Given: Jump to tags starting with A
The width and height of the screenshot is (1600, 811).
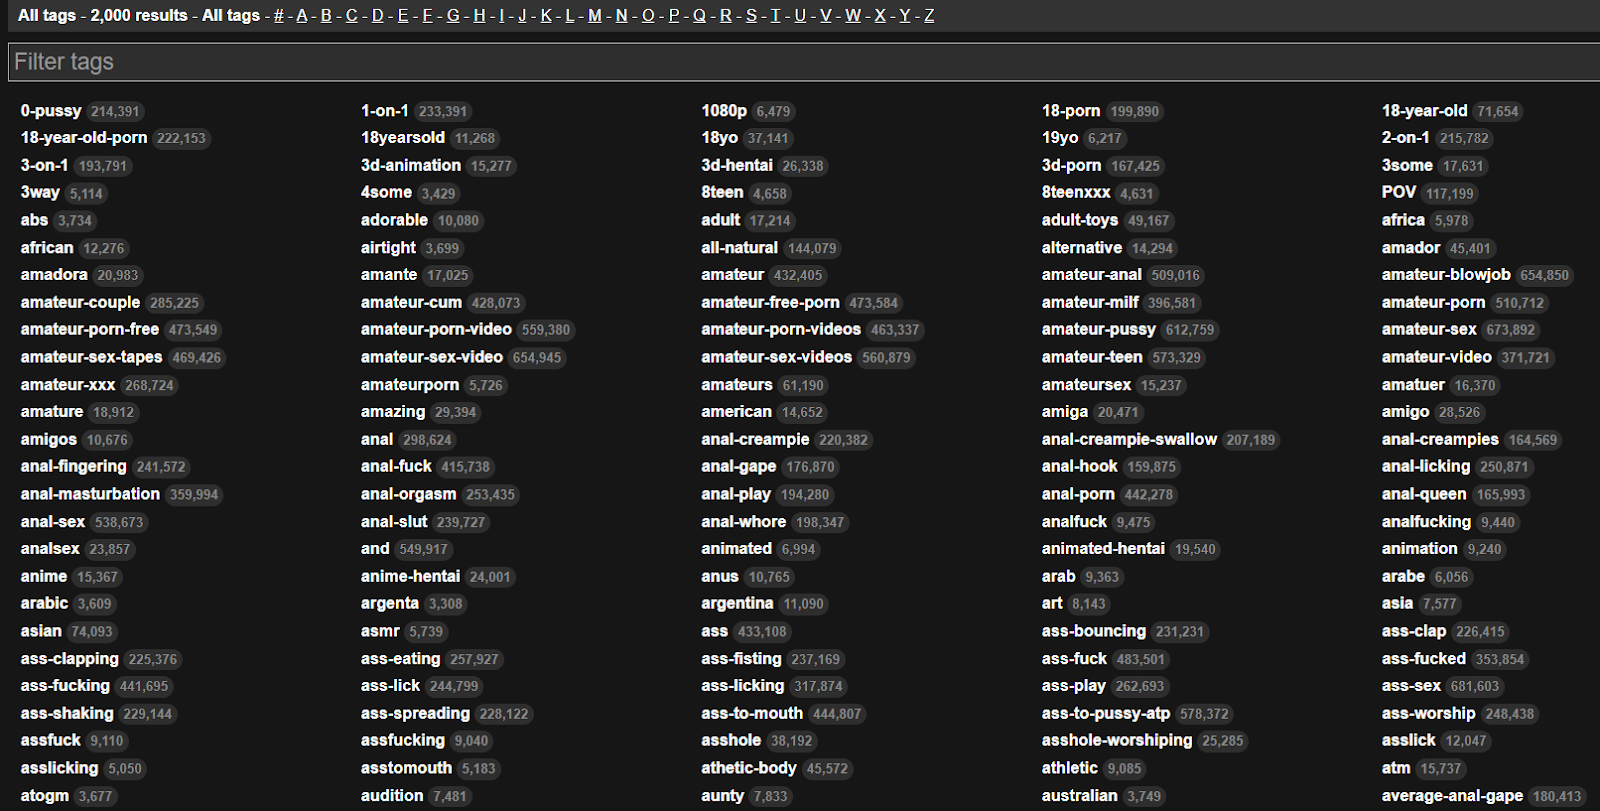Looking at the screenshot, I should pyautogui.click(x=302, y=16).
